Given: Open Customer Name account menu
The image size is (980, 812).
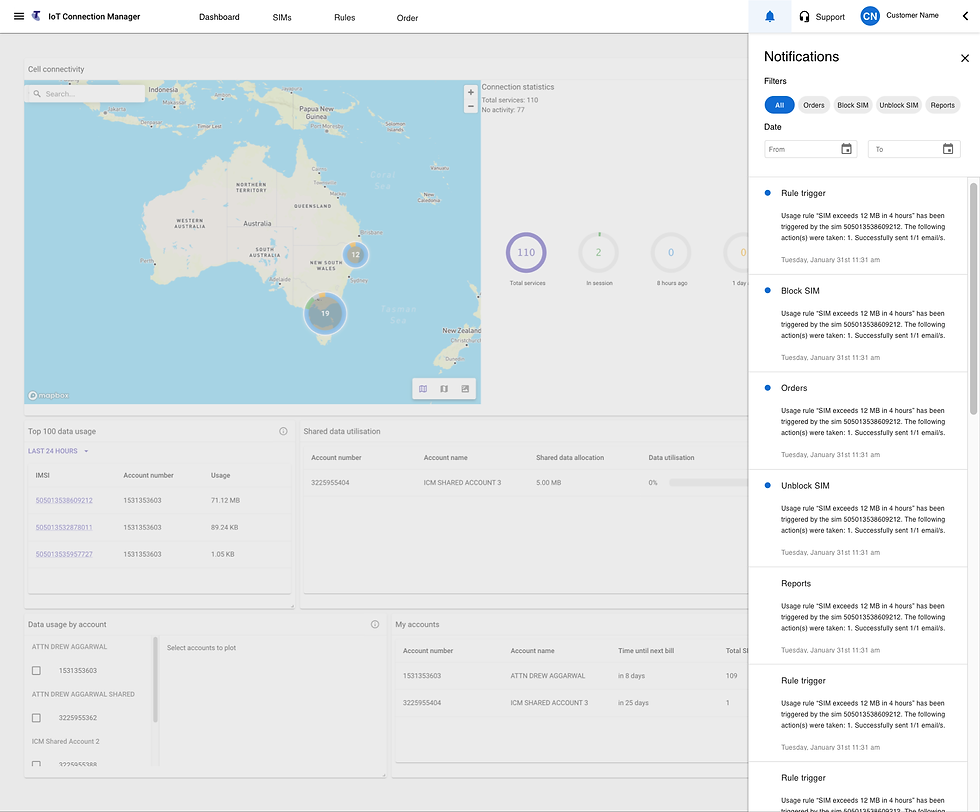Looking at the screenshot, I should 912,15.
